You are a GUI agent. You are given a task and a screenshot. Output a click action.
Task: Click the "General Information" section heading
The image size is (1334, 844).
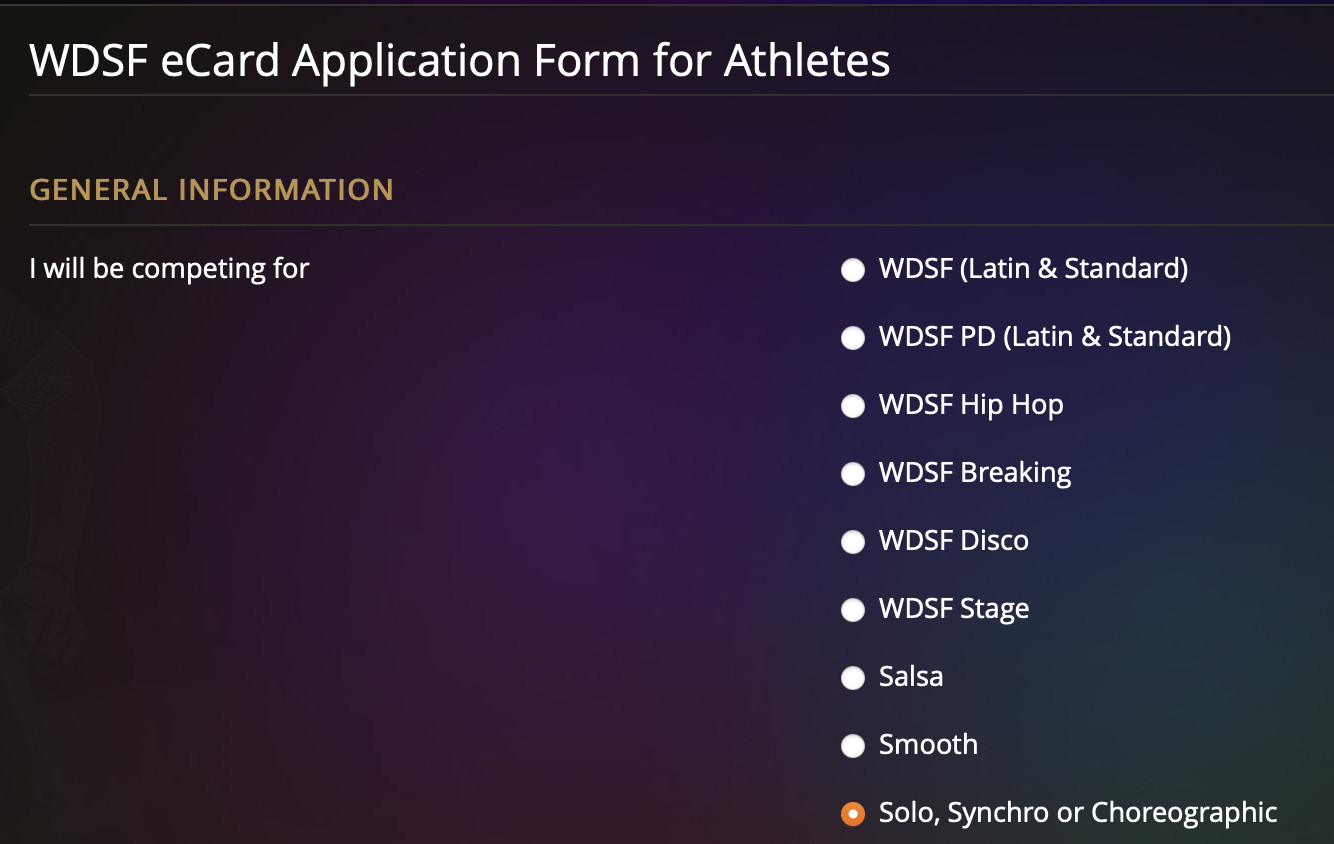coord(211,190)
